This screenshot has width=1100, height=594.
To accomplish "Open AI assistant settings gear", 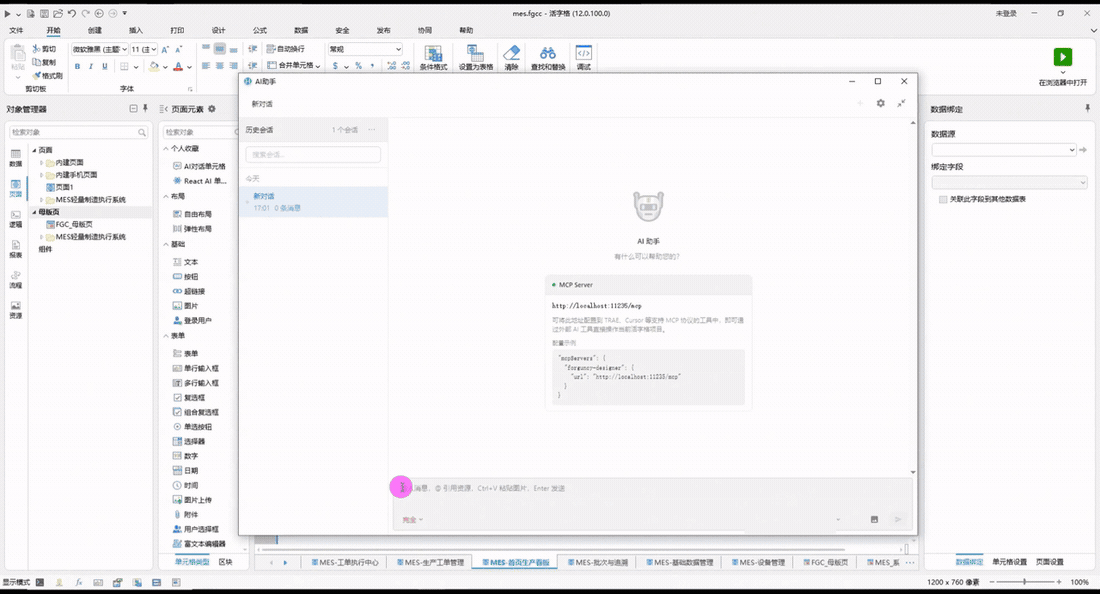I will pyautogui.click(x=880, y=103).
